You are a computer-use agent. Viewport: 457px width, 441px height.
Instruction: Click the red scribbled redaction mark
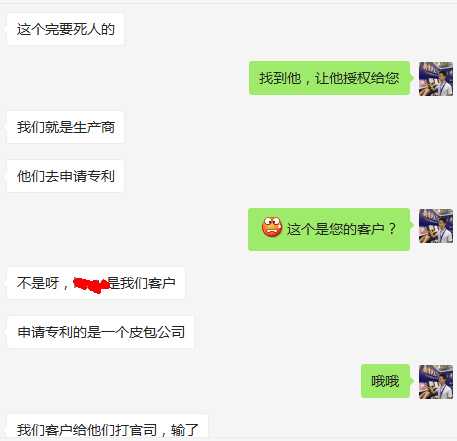(x=91, y=285)
